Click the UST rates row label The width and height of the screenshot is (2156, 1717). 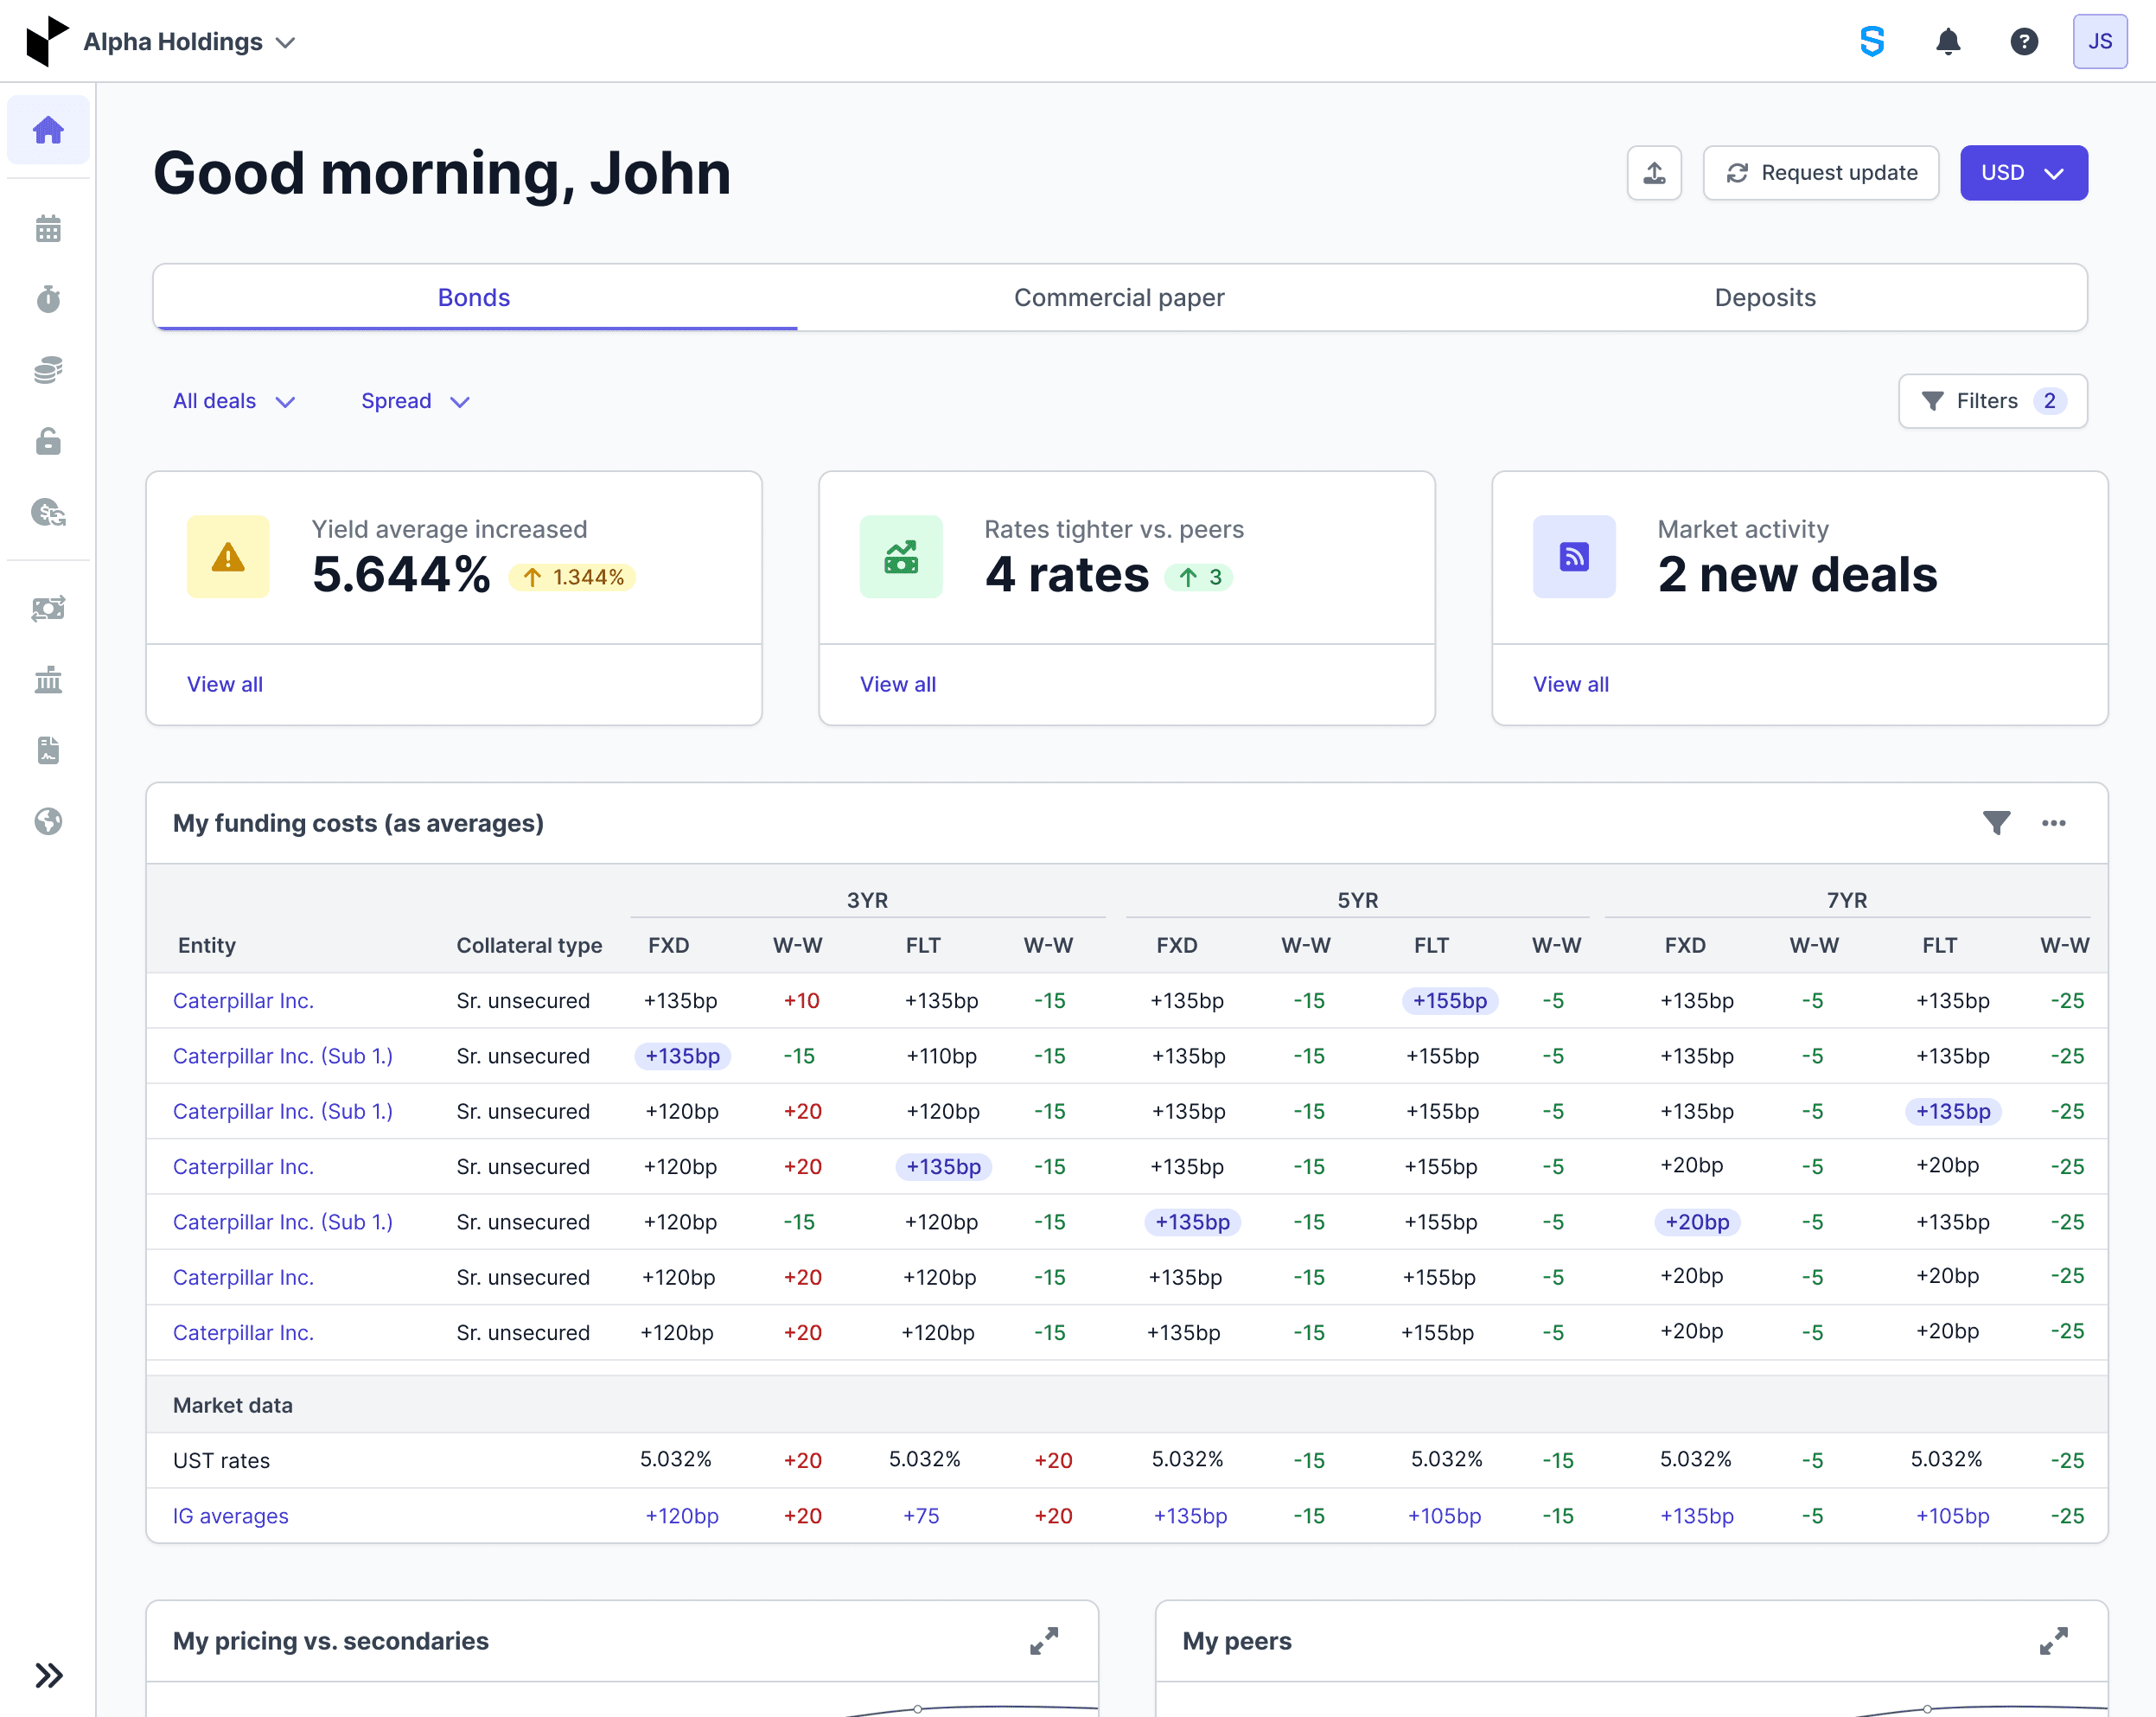click(x=221, y=1460)
